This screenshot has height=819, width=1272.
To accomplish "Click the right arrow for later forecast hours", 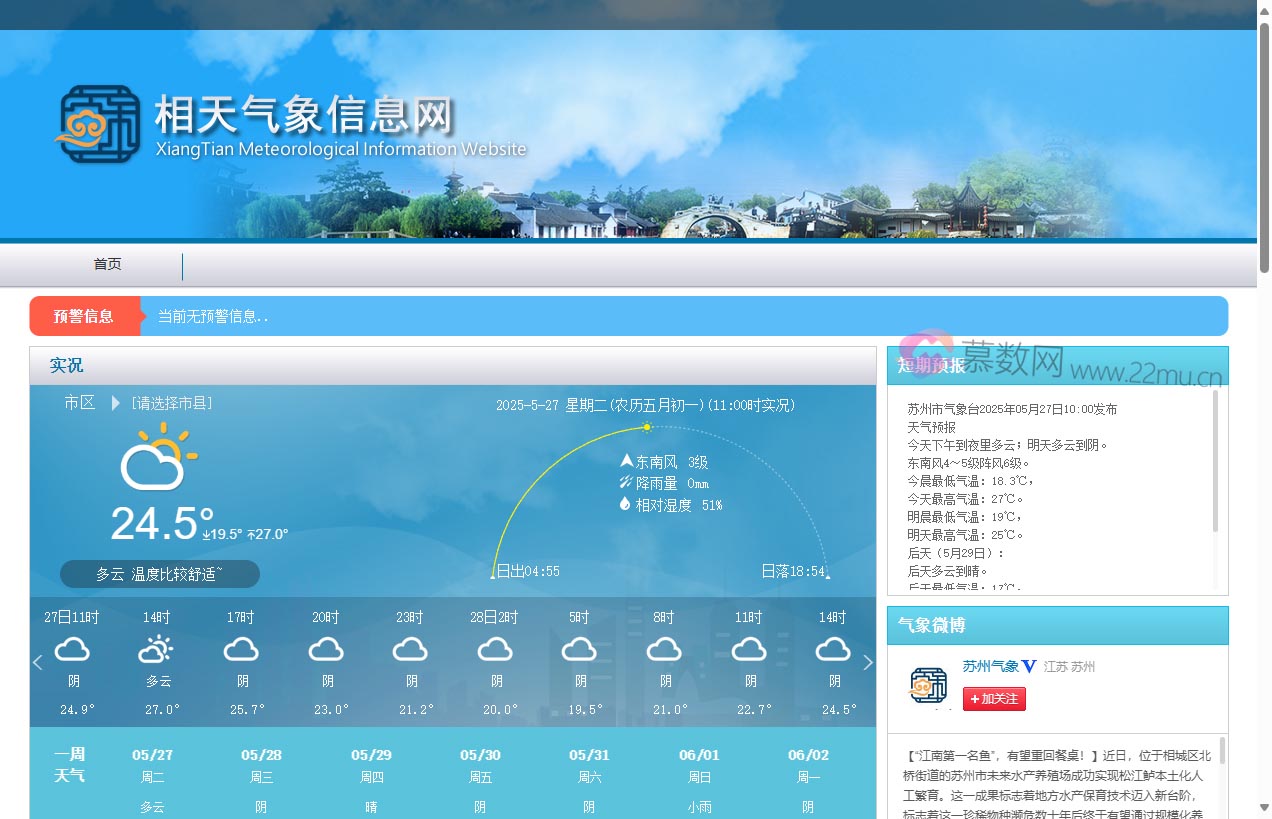I will 868,662.
